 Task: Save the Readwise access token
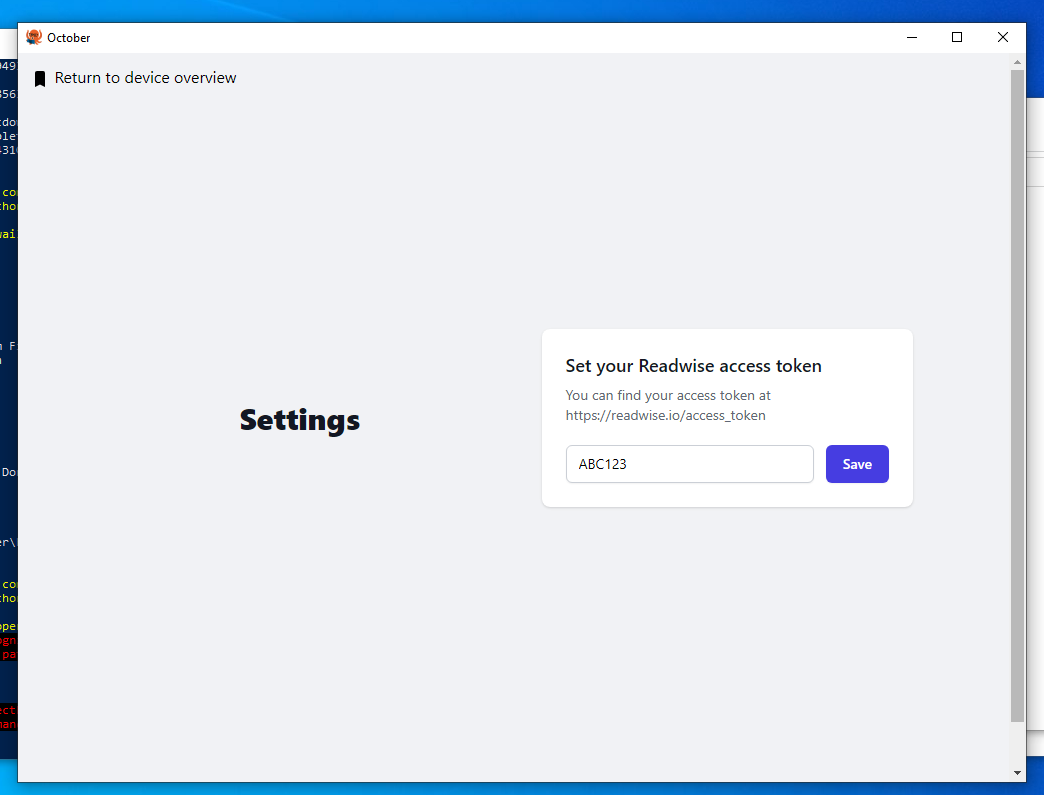(857, 464)
